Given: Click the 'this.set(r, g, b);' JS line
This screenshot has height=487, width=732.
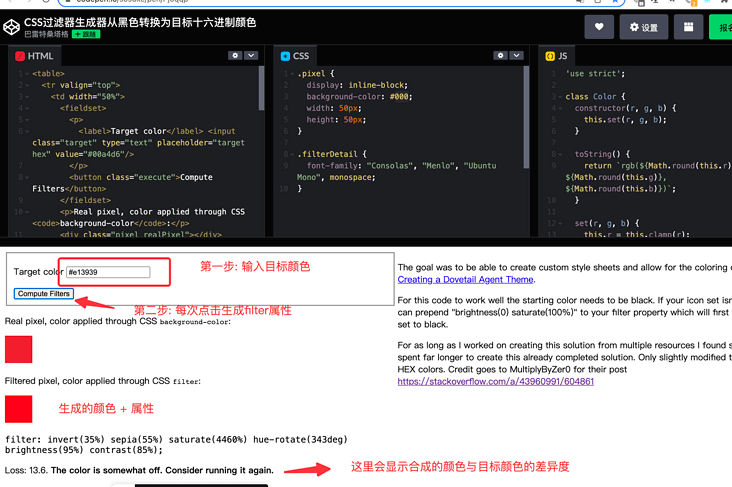Looking at the screenshot, I should (x=625, y=120).
